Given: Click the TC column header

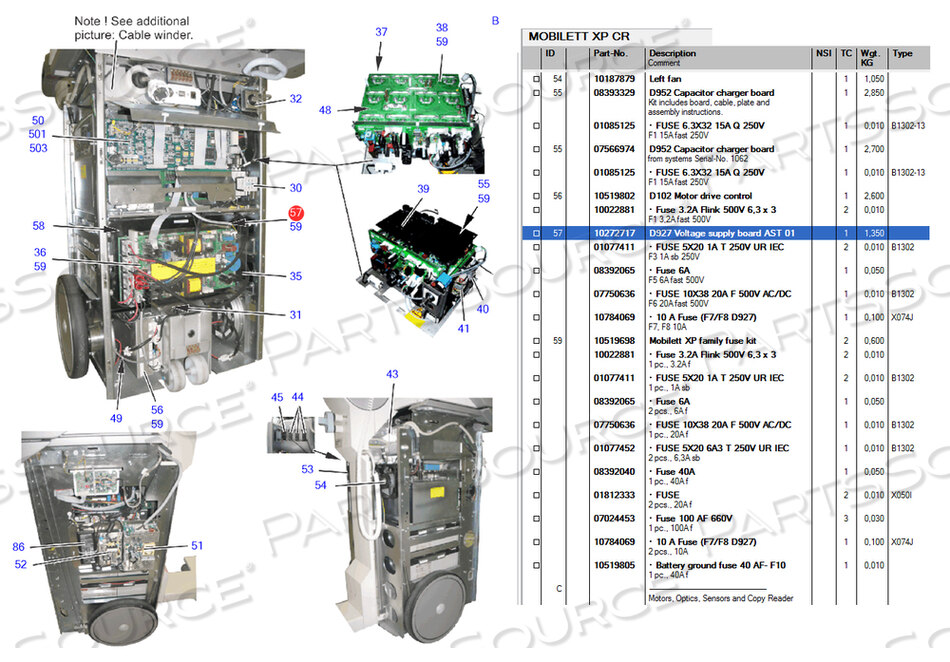Looking at the screenshot, I should [846, 53].
